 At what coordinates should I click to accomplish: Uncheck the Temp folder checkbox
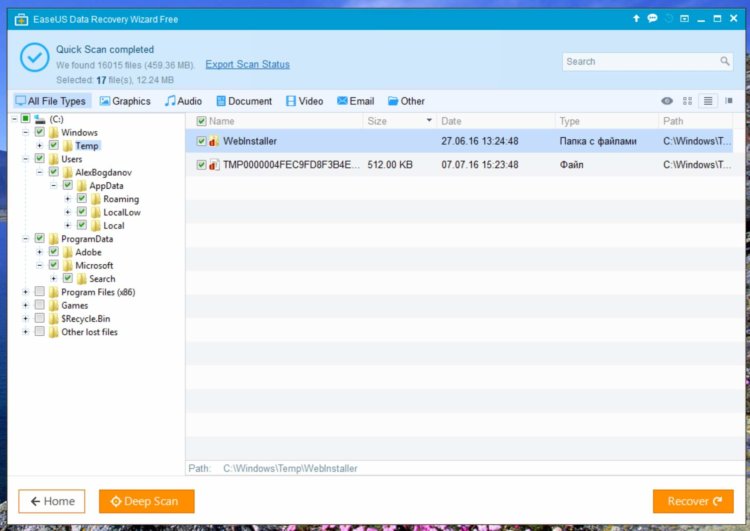(x=54, y=145)
